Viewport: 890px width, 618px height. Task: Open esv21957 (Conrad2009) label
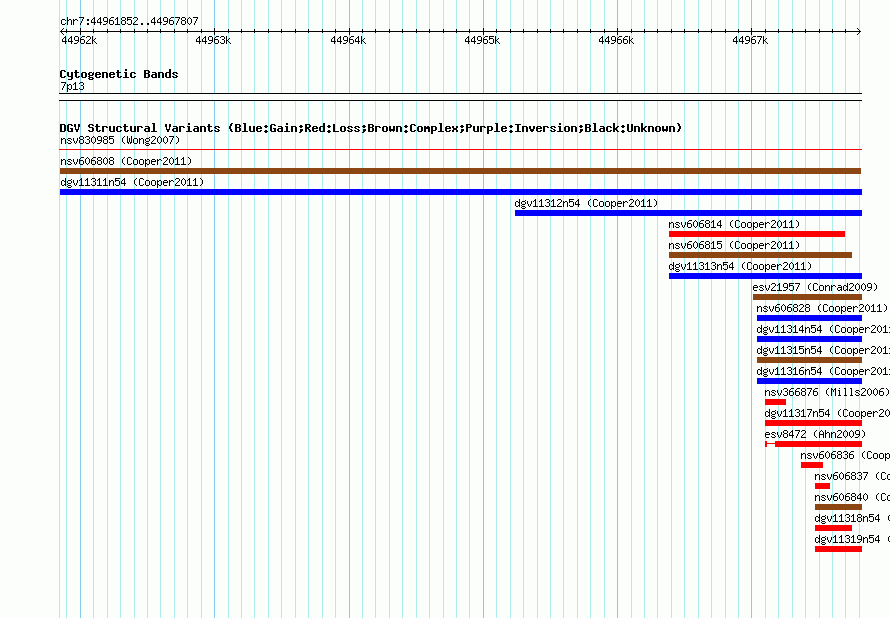click(x=815, y=287)
